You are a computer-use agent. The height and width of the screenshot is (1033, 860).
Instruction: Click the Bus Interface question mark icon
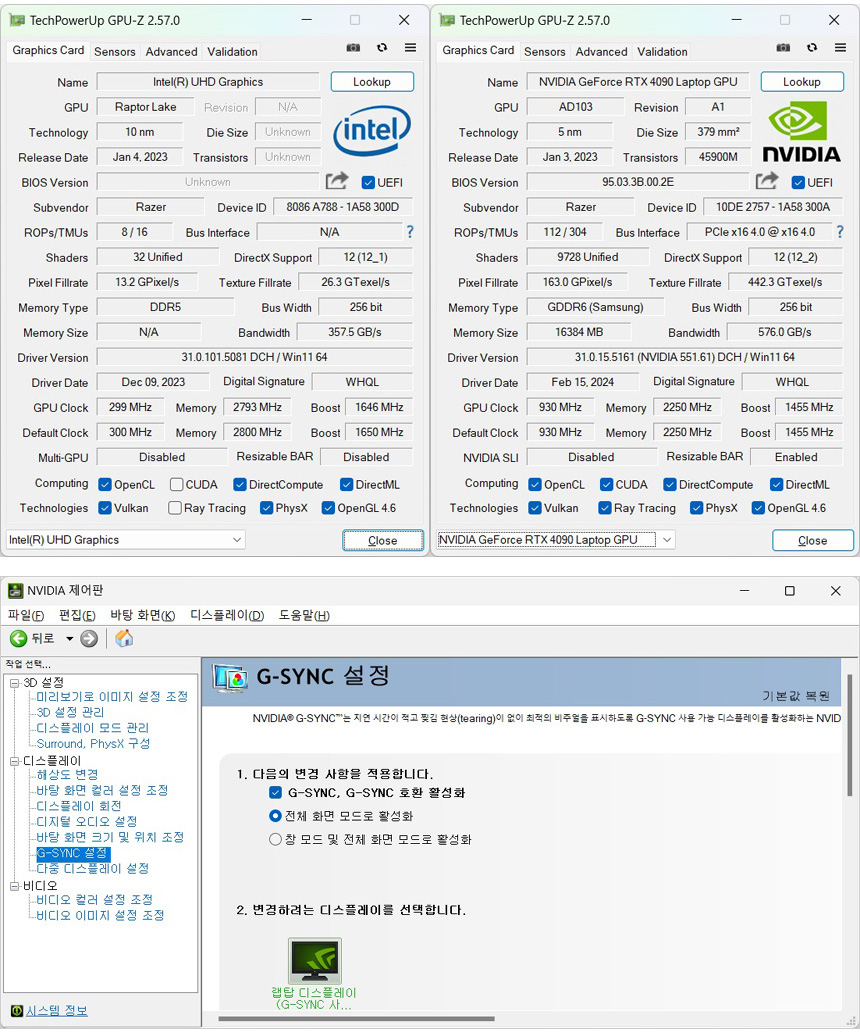coord(409,232)
